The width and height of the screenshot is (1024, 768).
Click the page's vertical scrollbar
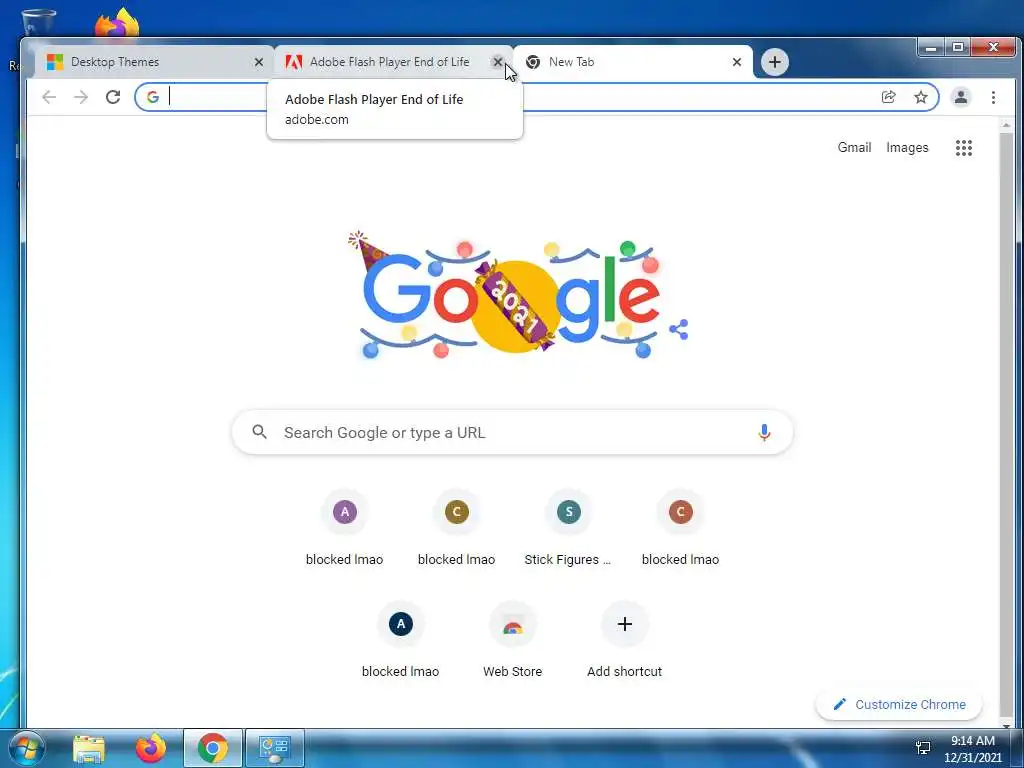click(x=1006, y=423)
